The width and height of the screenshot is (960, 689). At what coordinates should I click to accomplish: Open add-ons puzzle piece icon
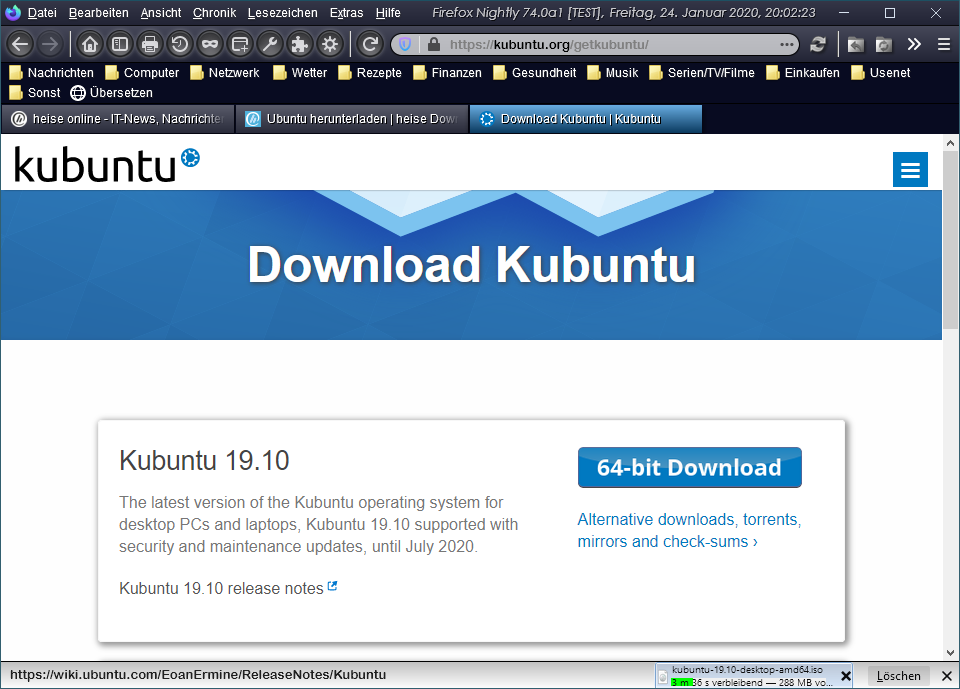coord(300,44)
